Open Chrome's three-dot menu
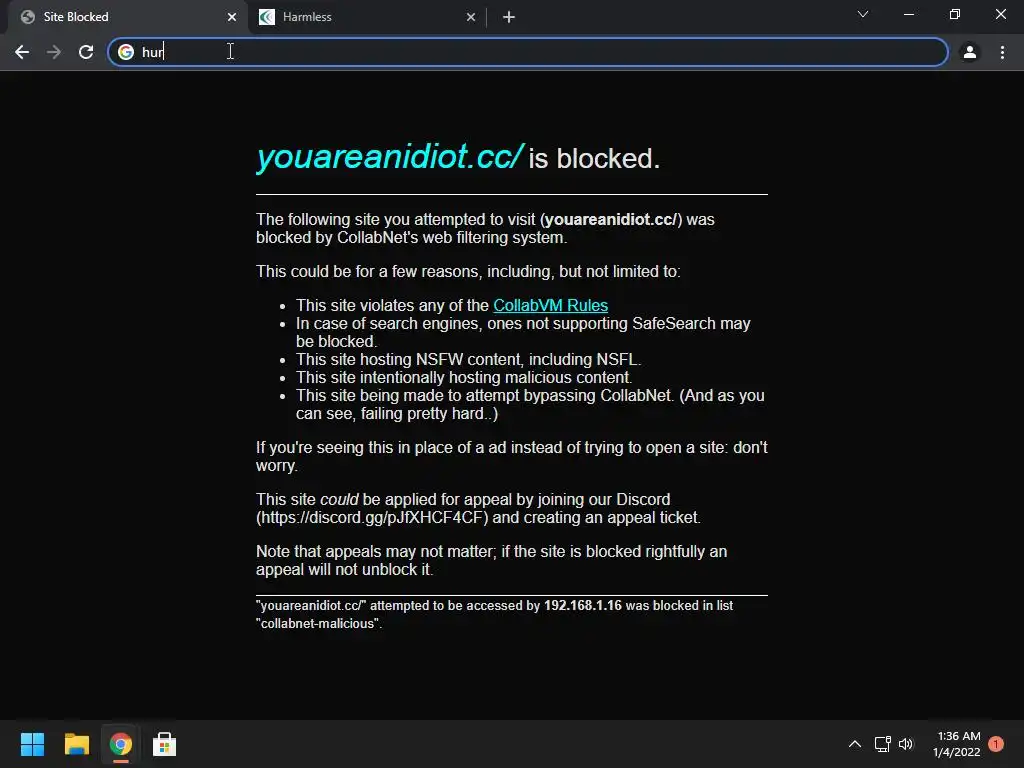Image resolution: width=1024 pixels, height=768 pixels. [1002, 52]
